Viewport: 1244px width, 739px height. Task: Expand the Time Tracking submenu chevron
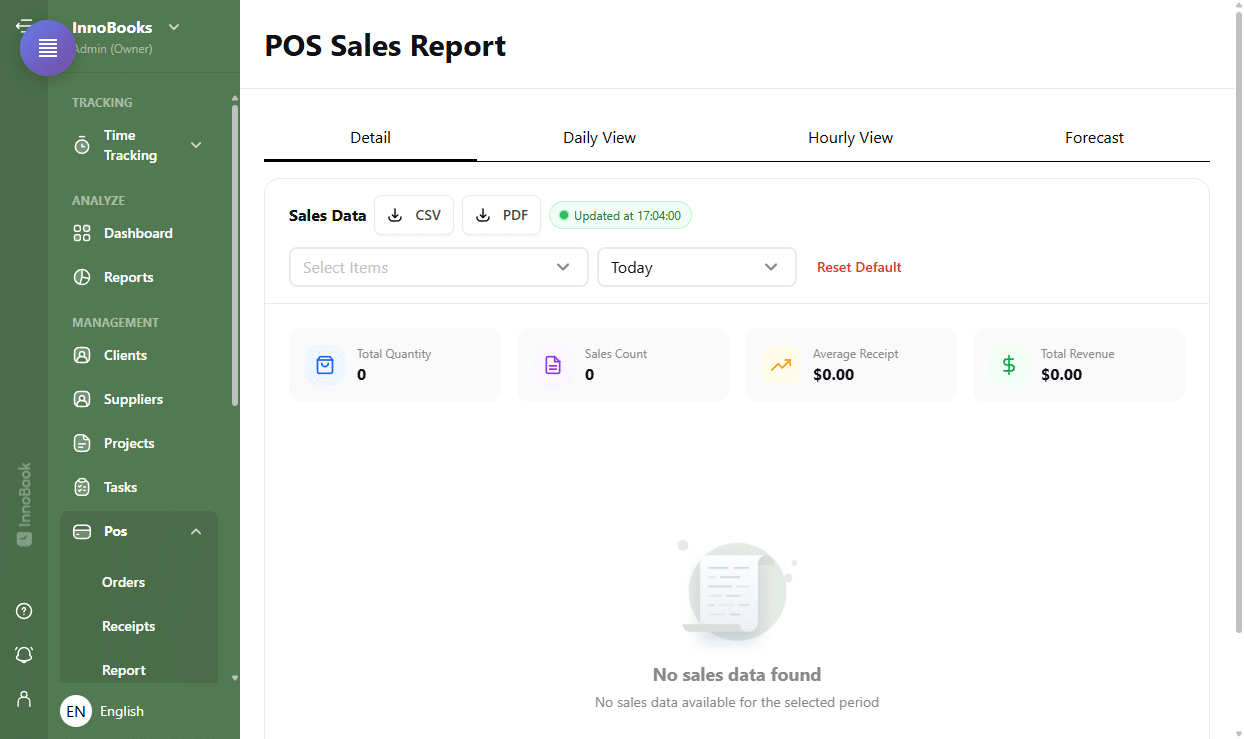coord(196,145)
